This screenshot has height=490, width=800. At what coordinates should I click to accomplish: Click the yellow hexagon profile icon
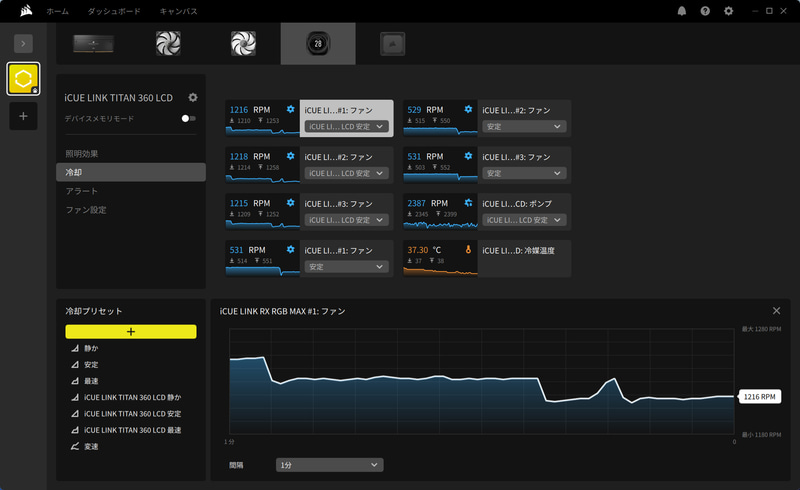tap(23, 79)
